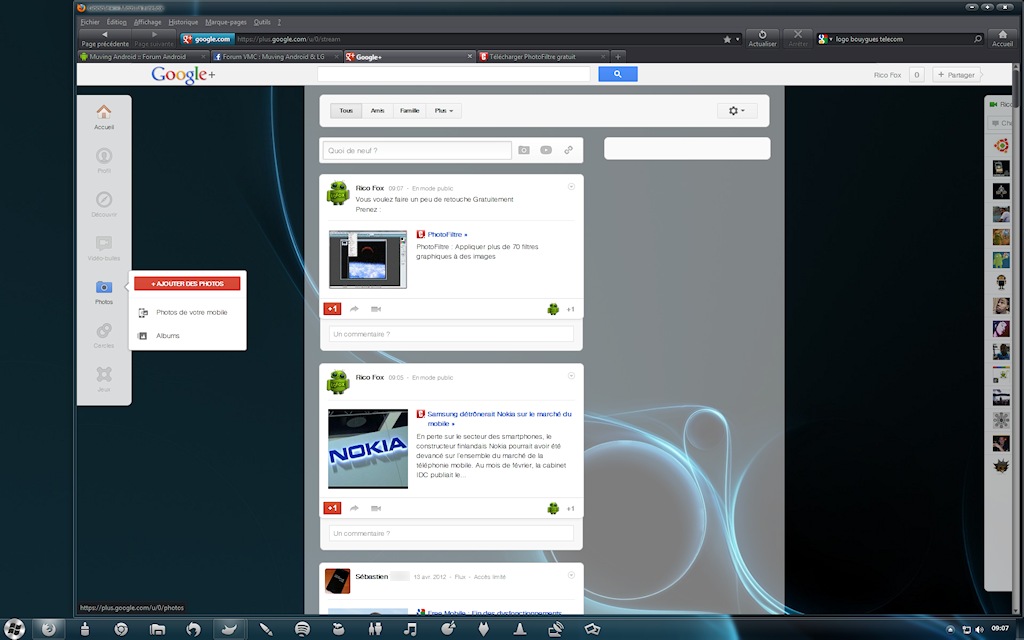Open the PhotoFiltre screenshot thumbnail
The height and width of the screenshot is (640, 1024).
368,259
